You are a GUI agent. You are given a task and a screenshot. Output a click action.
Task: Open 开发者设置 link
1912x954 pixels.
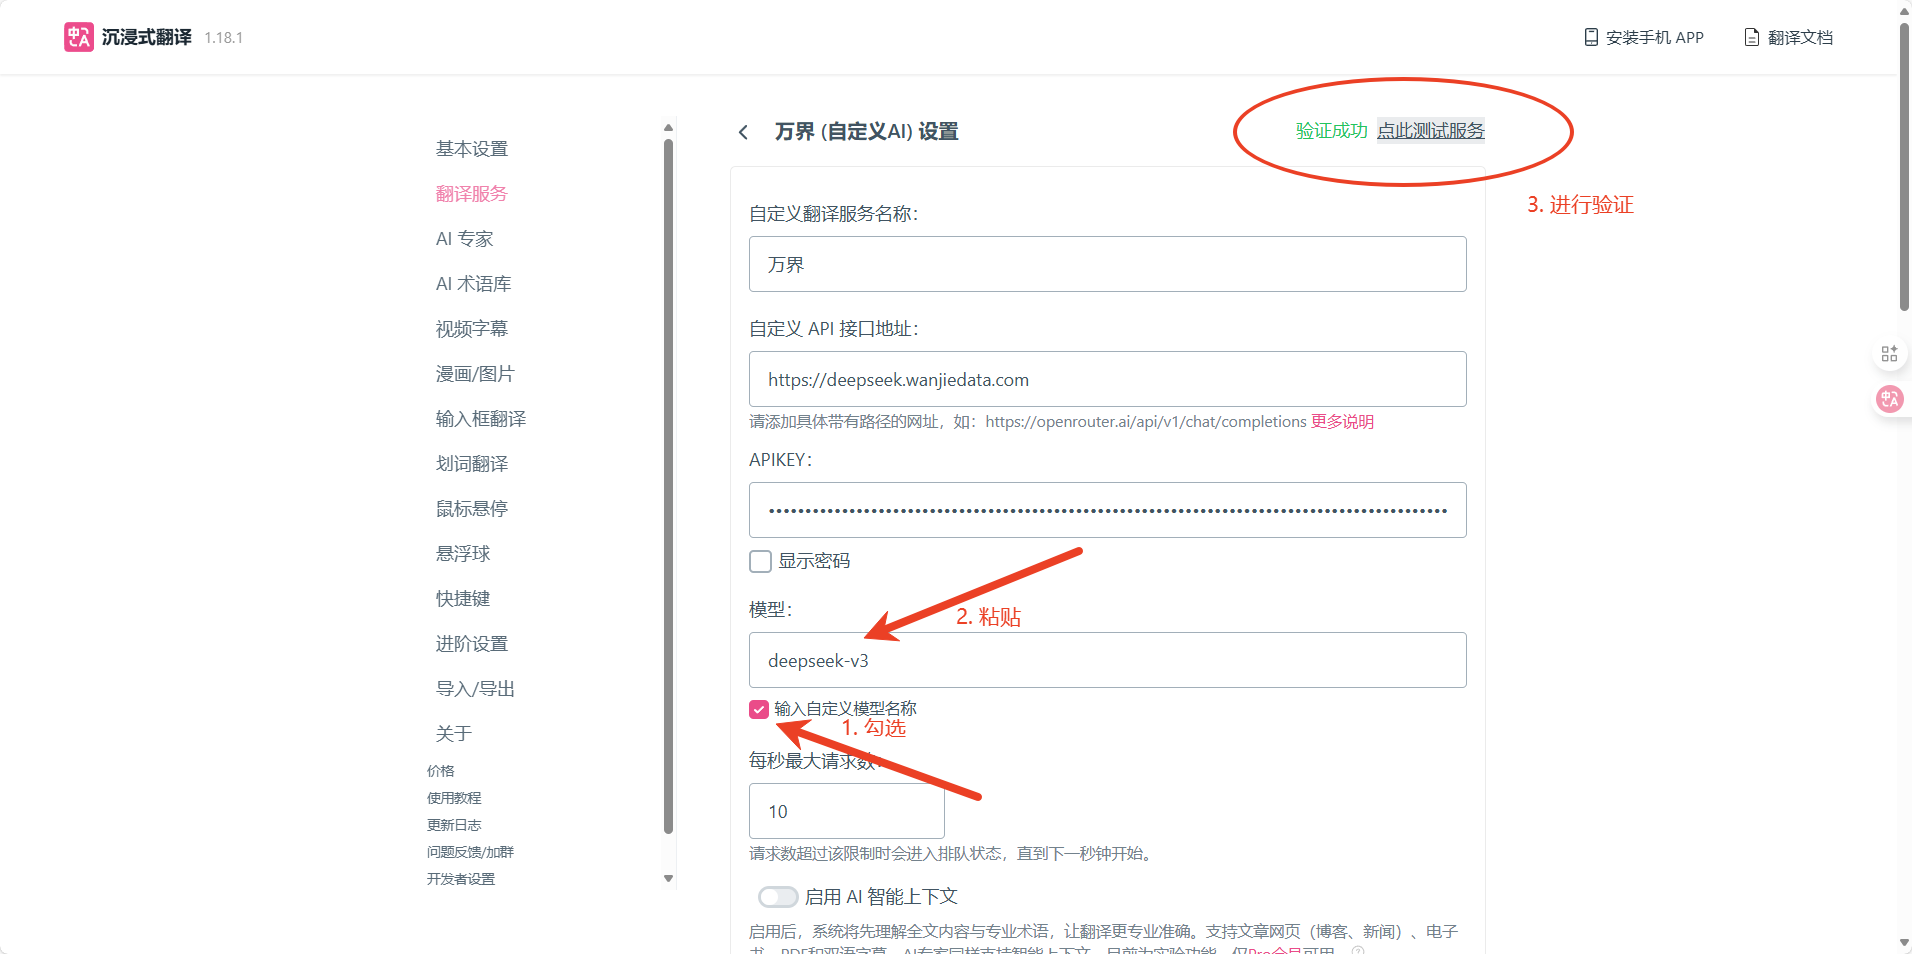click(x=461, y=879)
